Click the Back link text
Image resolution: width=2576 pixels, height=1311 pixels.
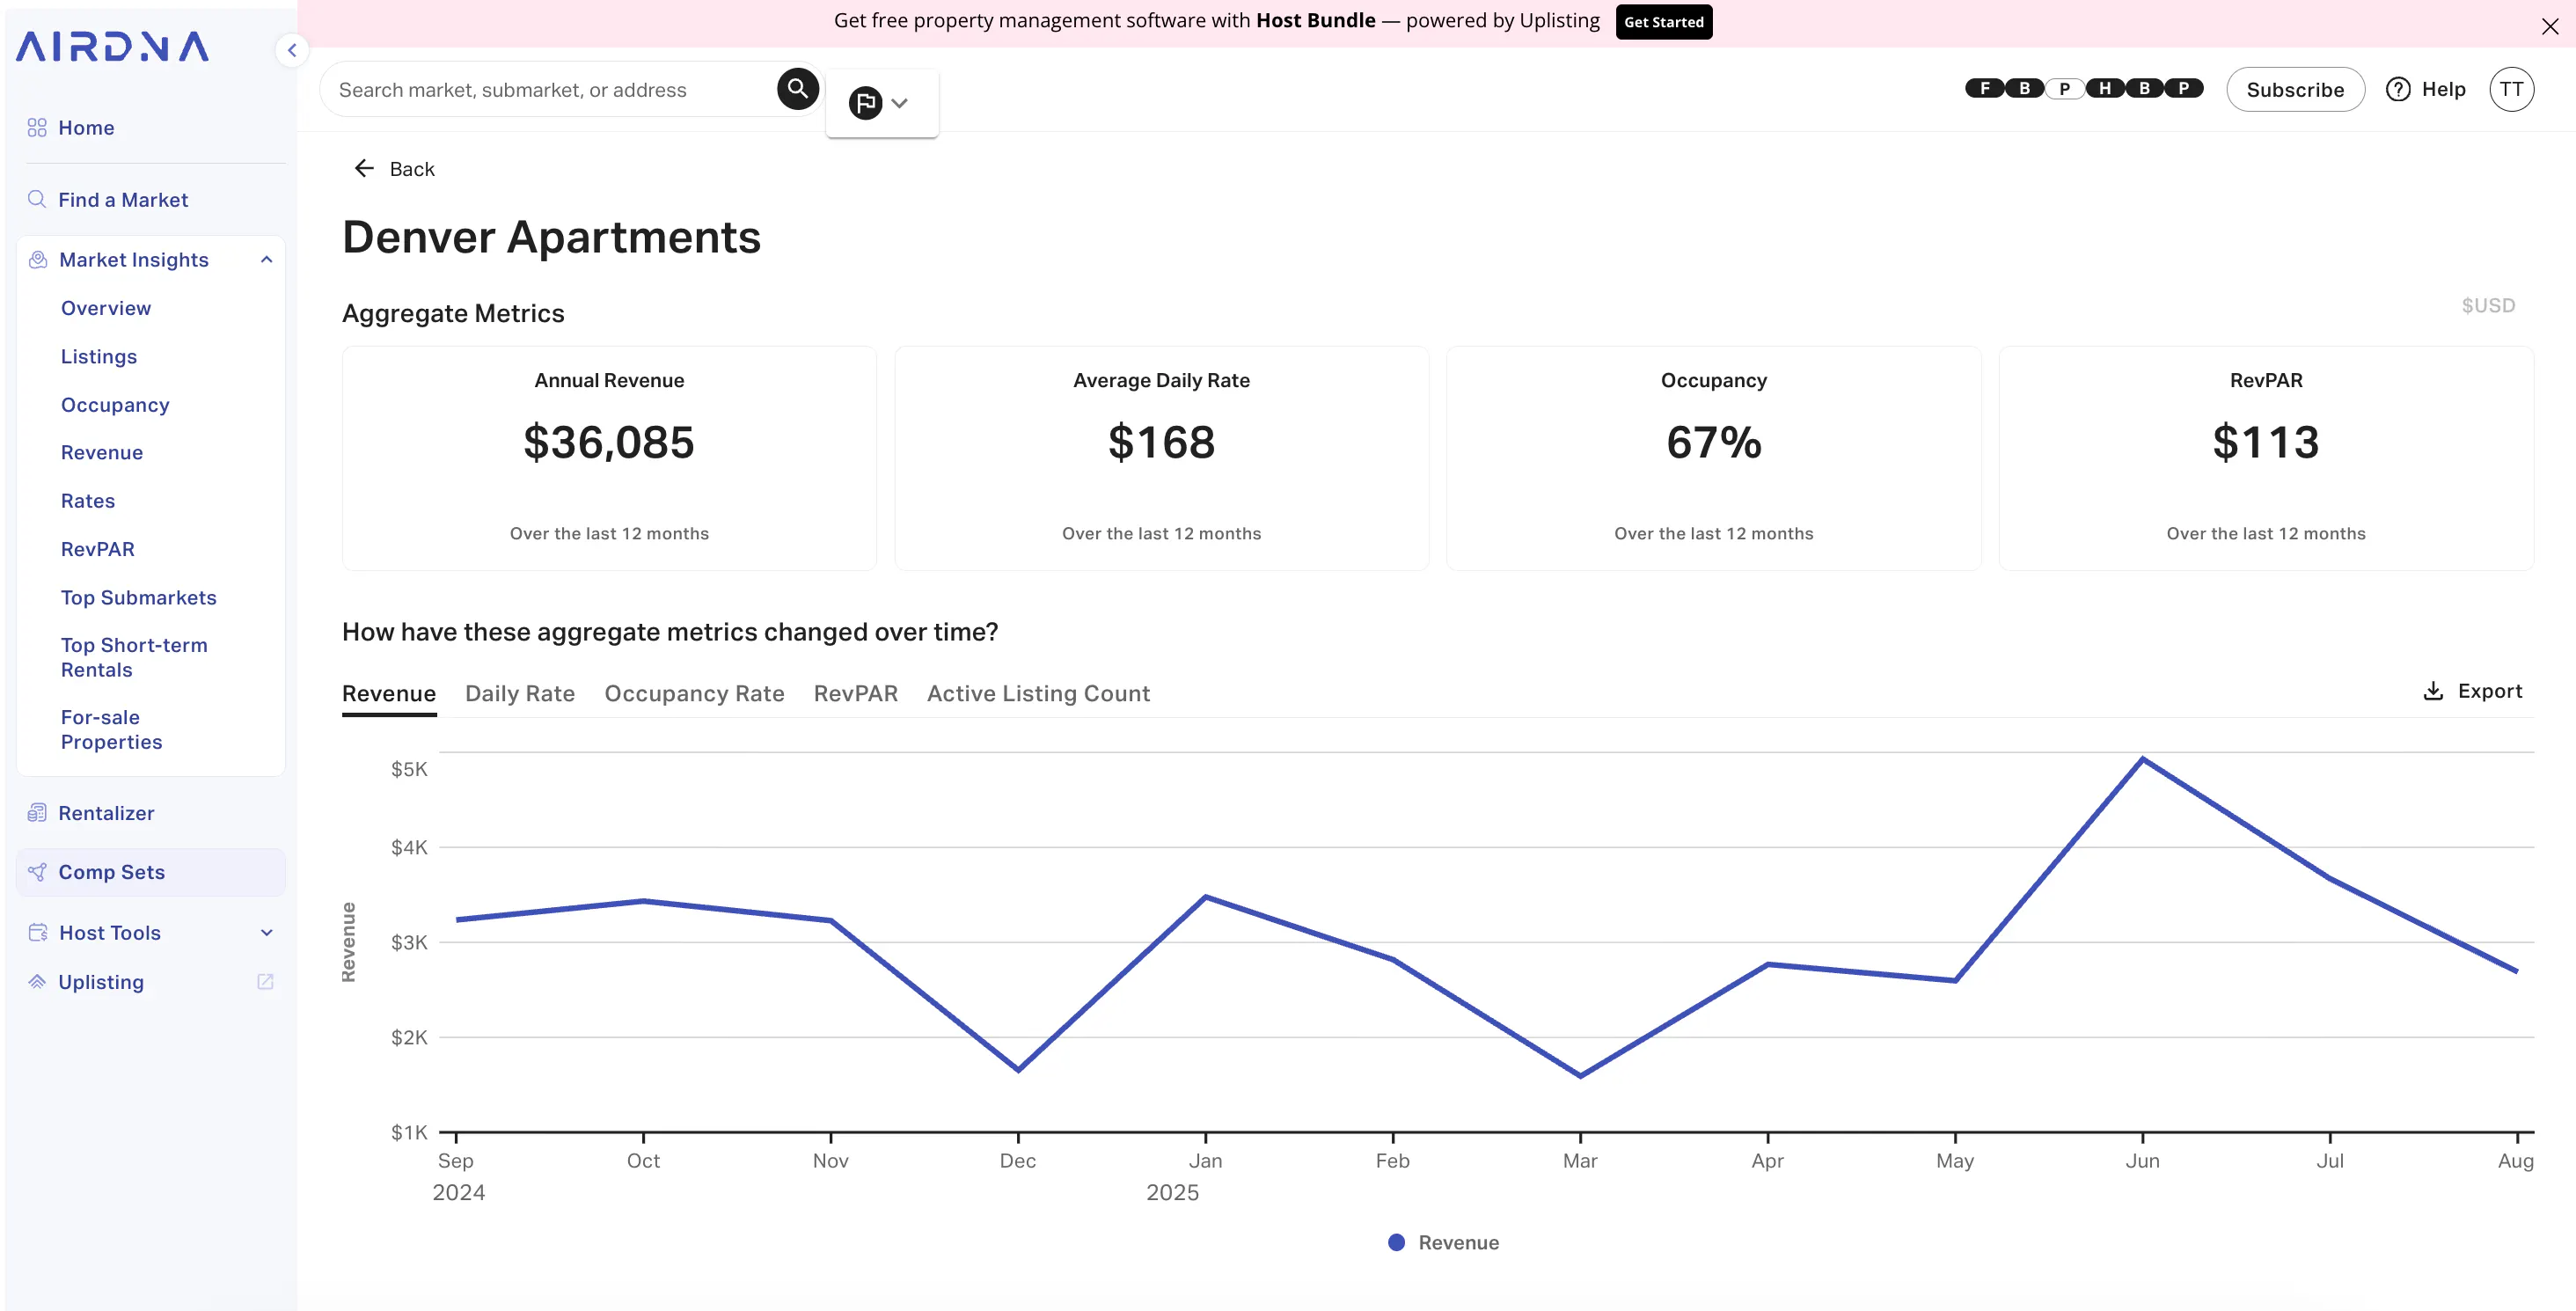click(412, 169)
